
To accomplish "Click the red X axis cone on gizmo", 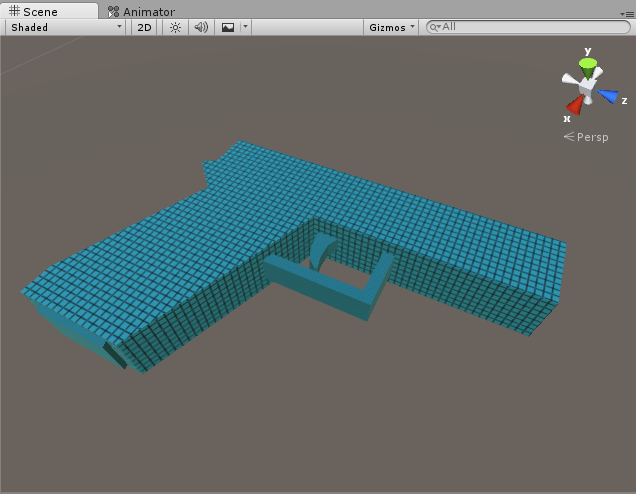I will pyautogui.click(x=575, y=105).
